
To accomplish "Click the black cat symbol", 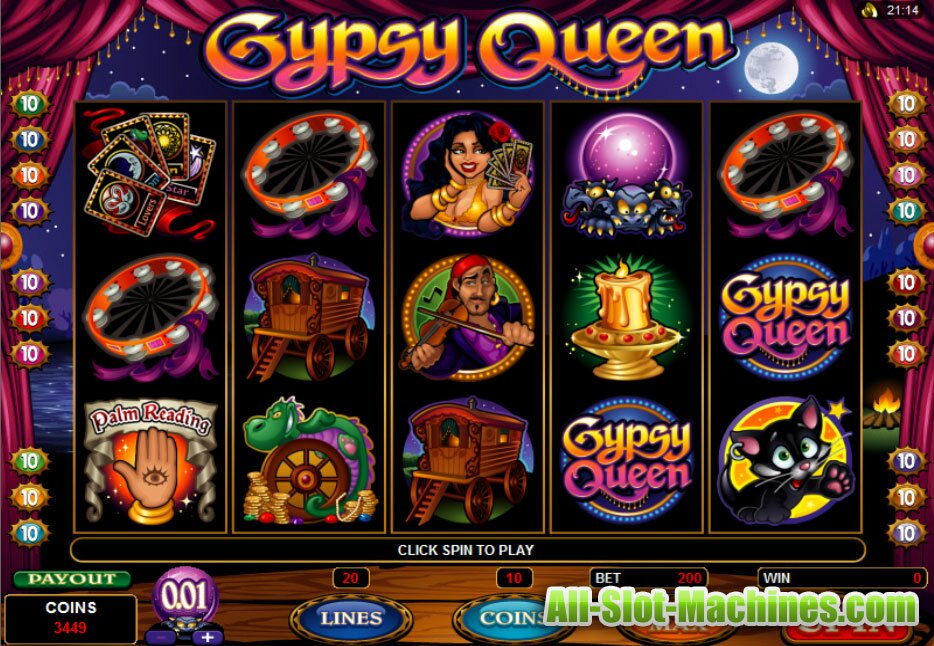I will pyautogui.click(x=786, y=461).
